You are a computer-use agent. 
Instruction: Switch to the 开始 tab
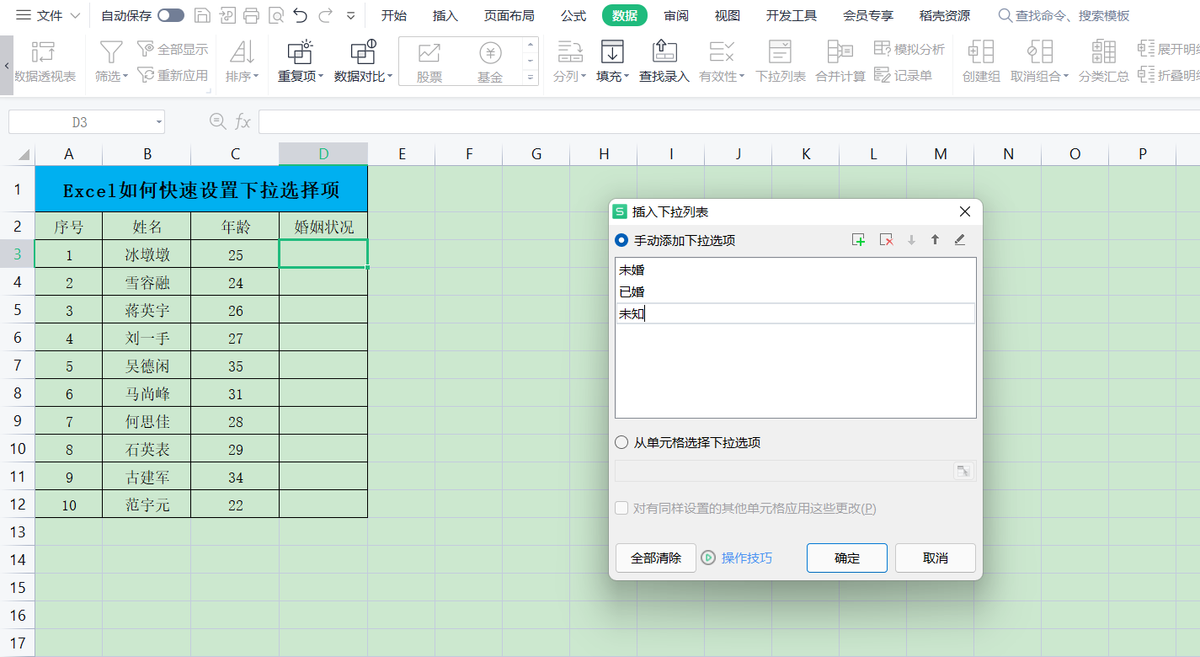(394, 16)
